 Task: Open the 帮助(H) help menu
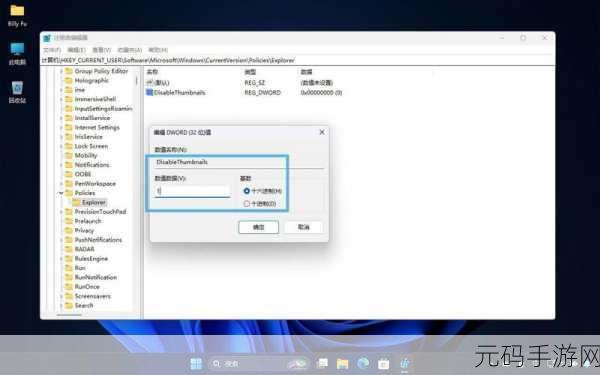click(x=158, y=50)
